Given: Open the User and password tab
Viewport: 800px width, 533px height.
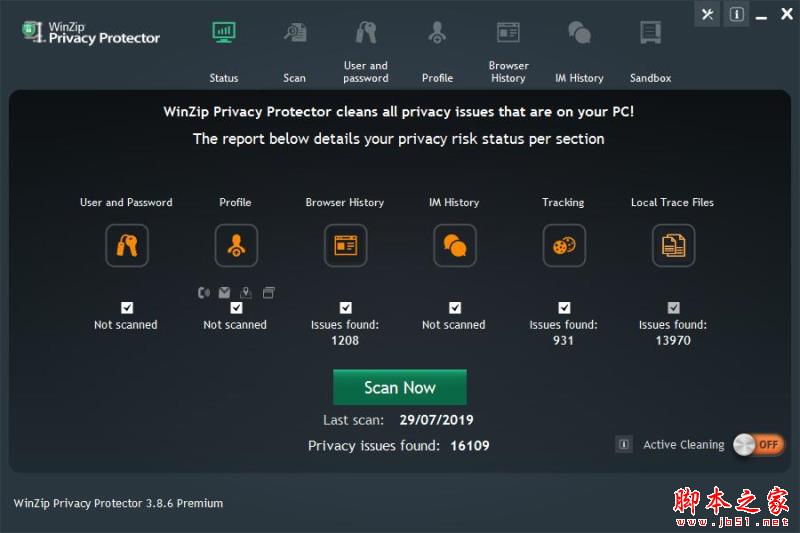Looking at the screenshot, I should point(365,48).
